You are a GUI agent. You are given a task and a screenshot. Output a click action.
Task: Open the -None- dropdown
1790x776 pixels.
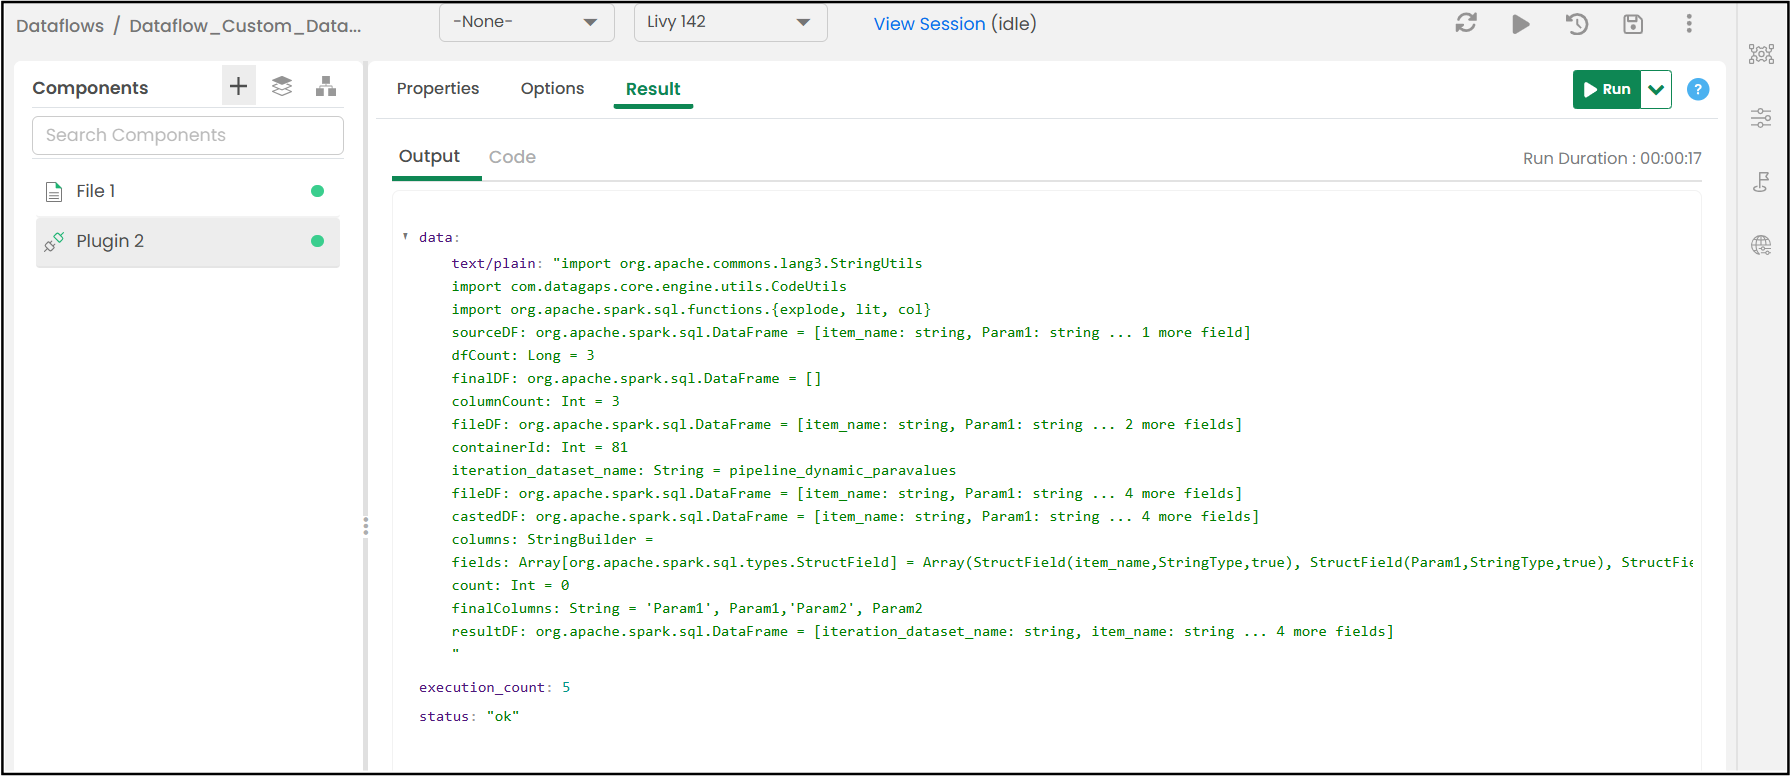(x=526, y=22)
